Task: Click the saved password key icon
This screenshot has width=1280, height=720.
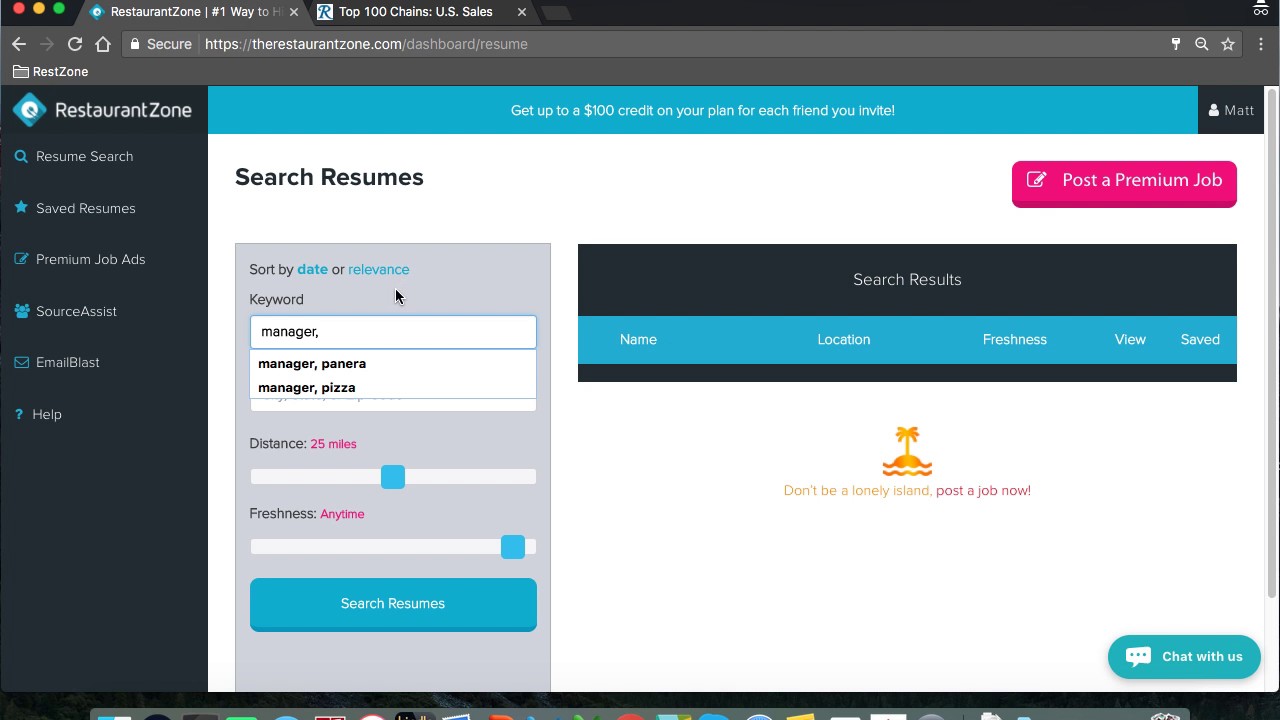Action: (x=1176, y=44)
